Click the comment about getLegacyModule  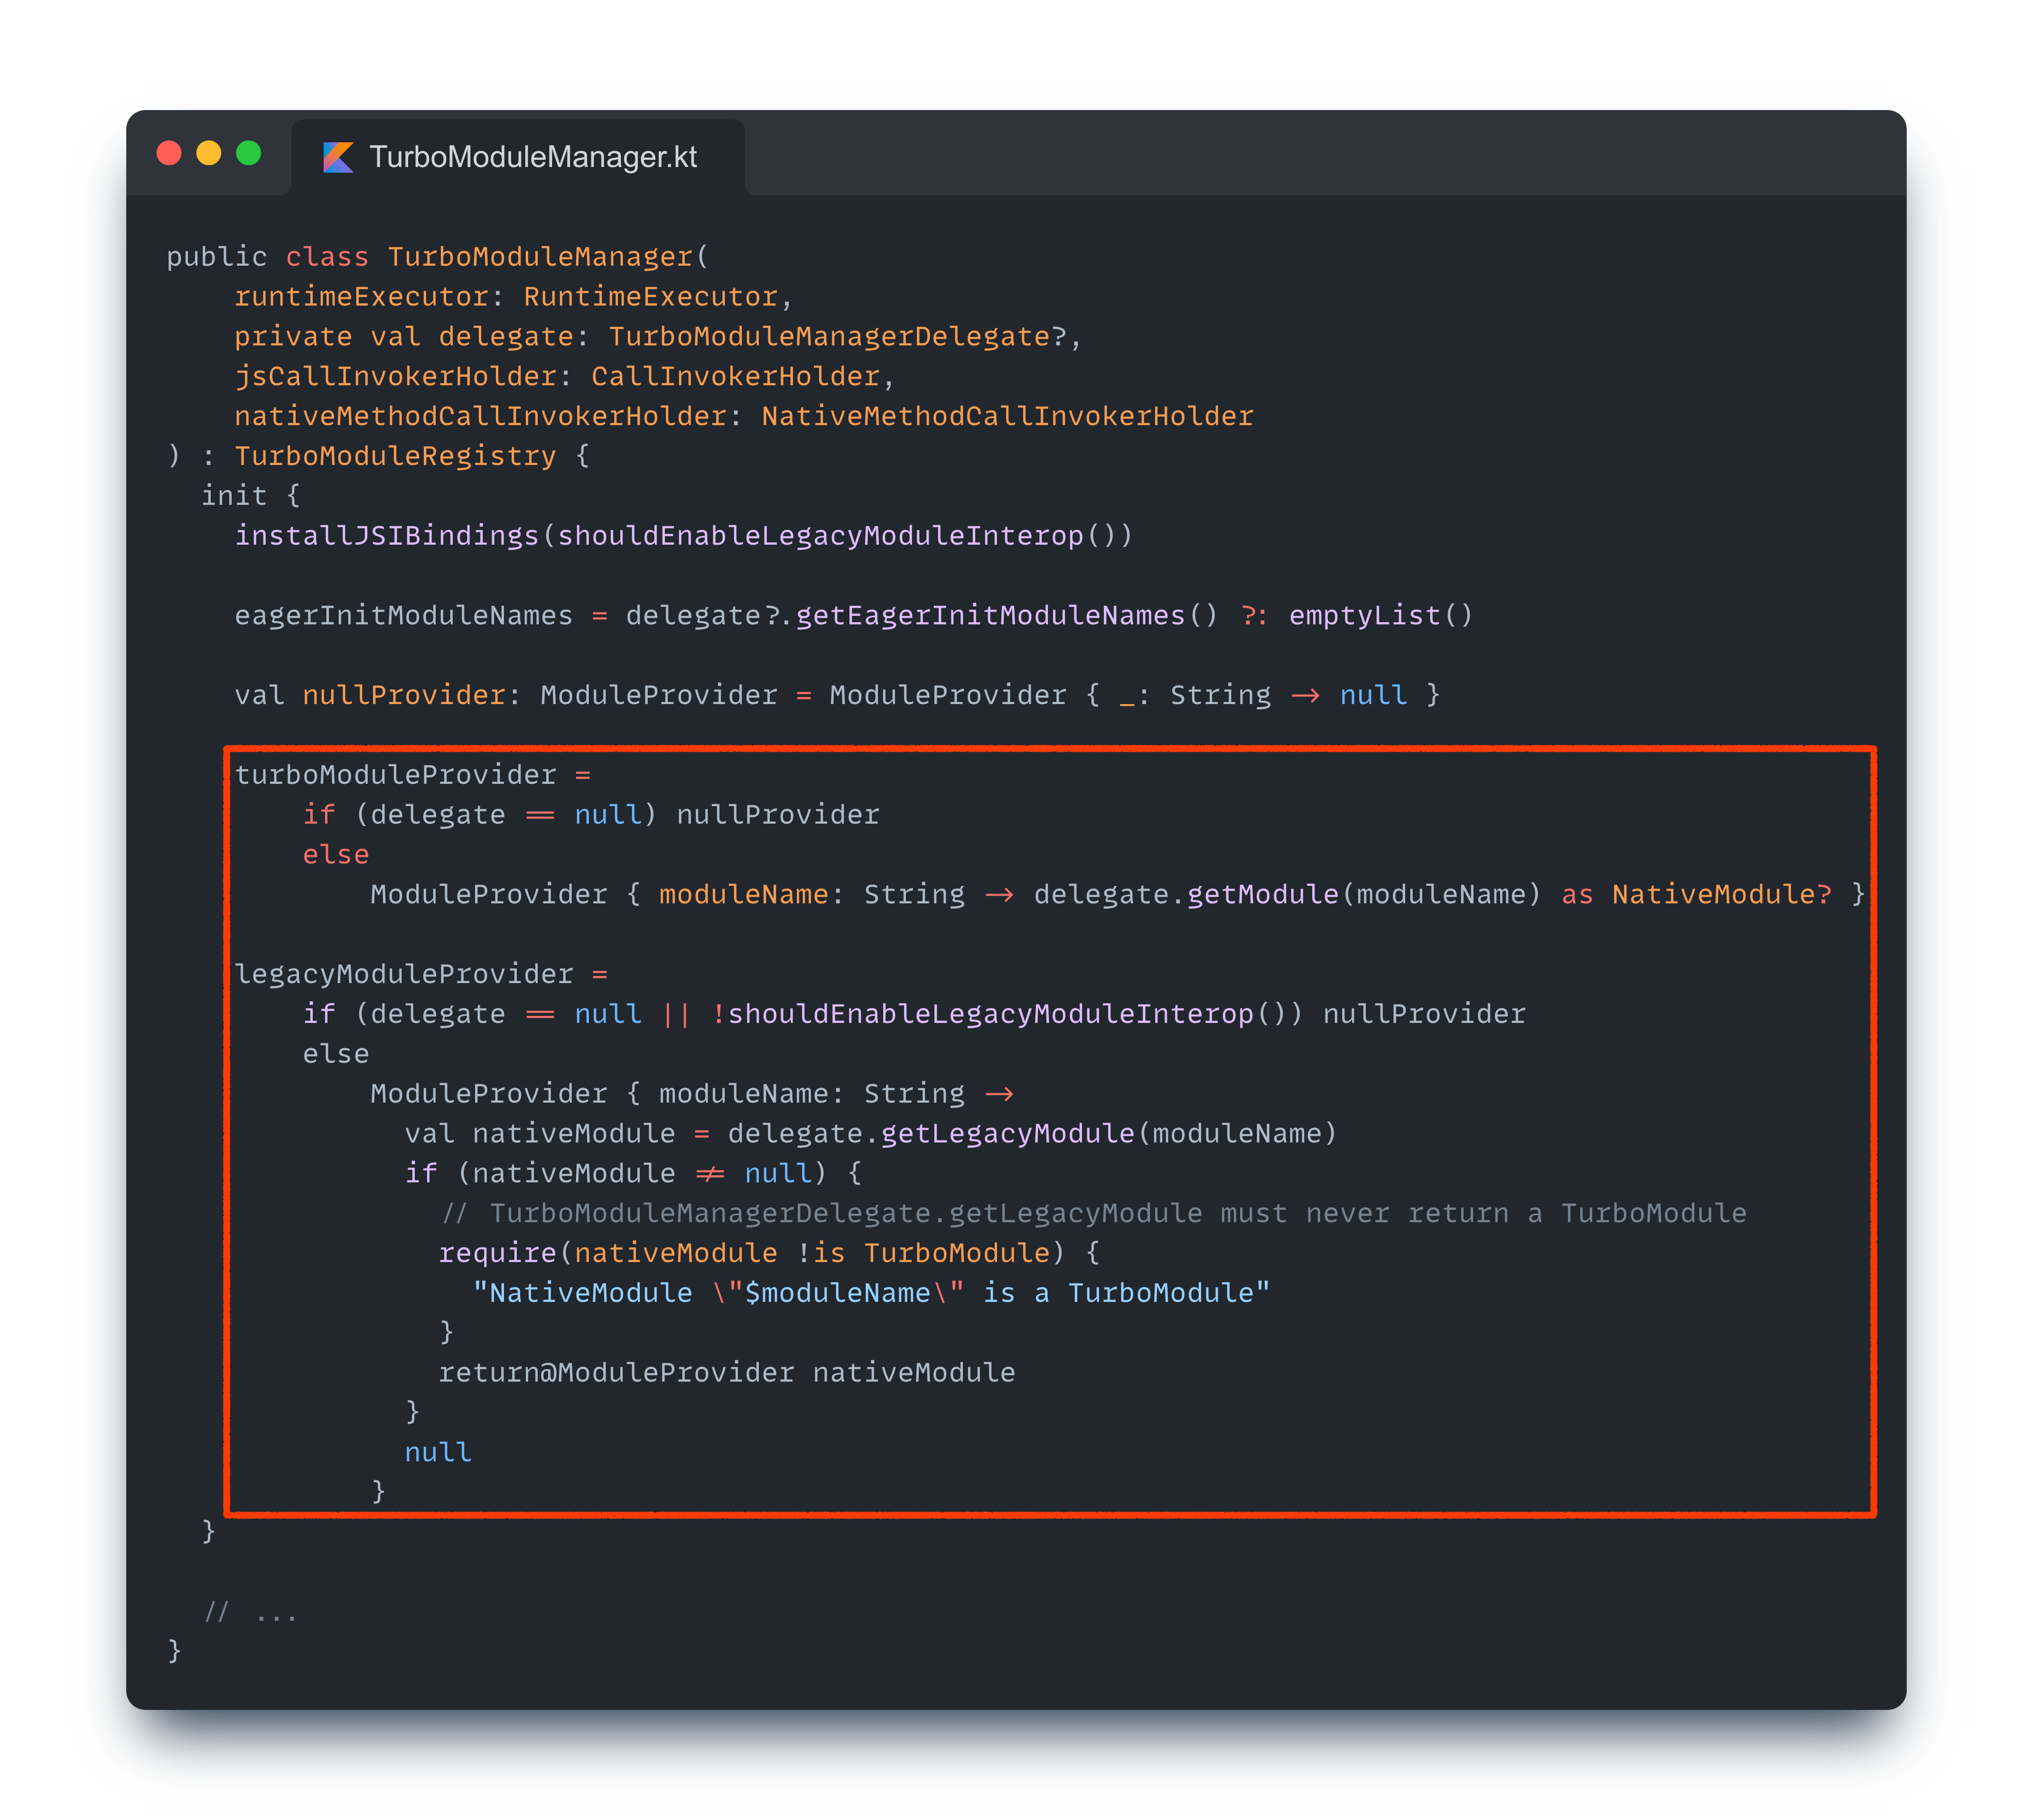coord(1094,1214)
